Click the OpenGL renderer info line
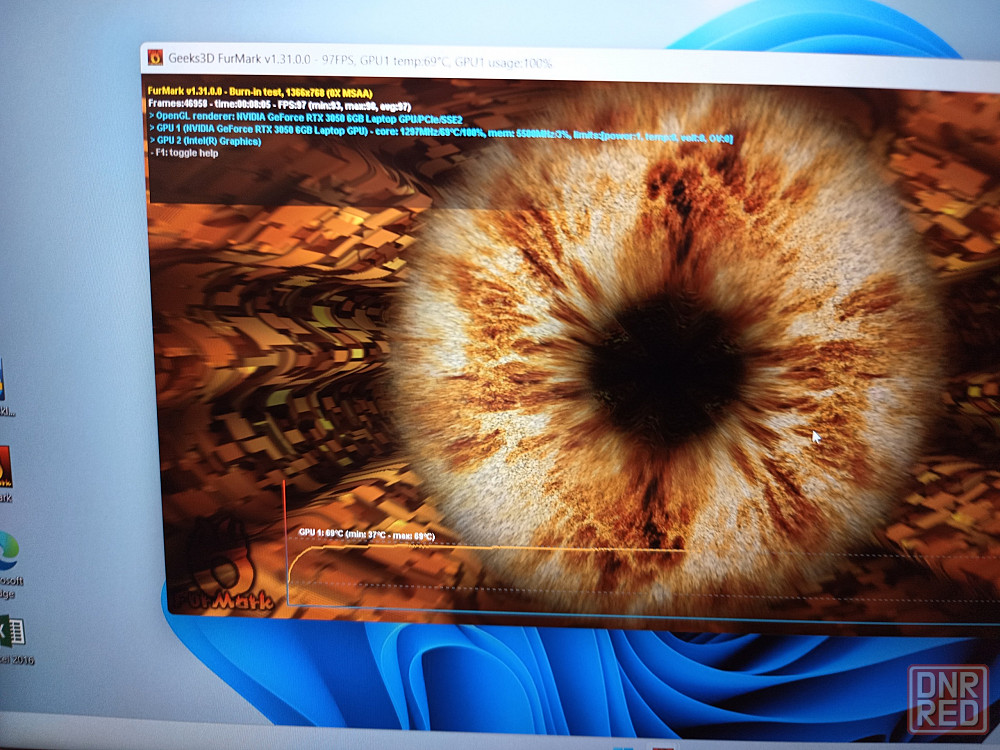The height and width of the screenshot is (750, 1000). [x=305, y=117]
